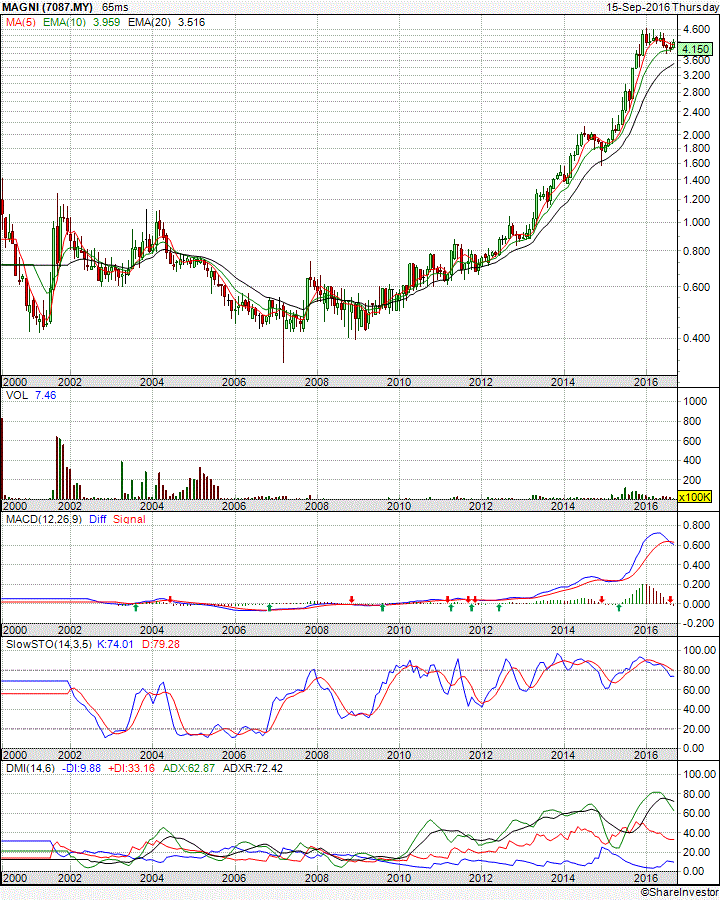Image resolution: width=720 pixels, height=900 pixels.
Task: Select the MACD(12,26,9) indicator label
Action: click(x=44, y=519)
